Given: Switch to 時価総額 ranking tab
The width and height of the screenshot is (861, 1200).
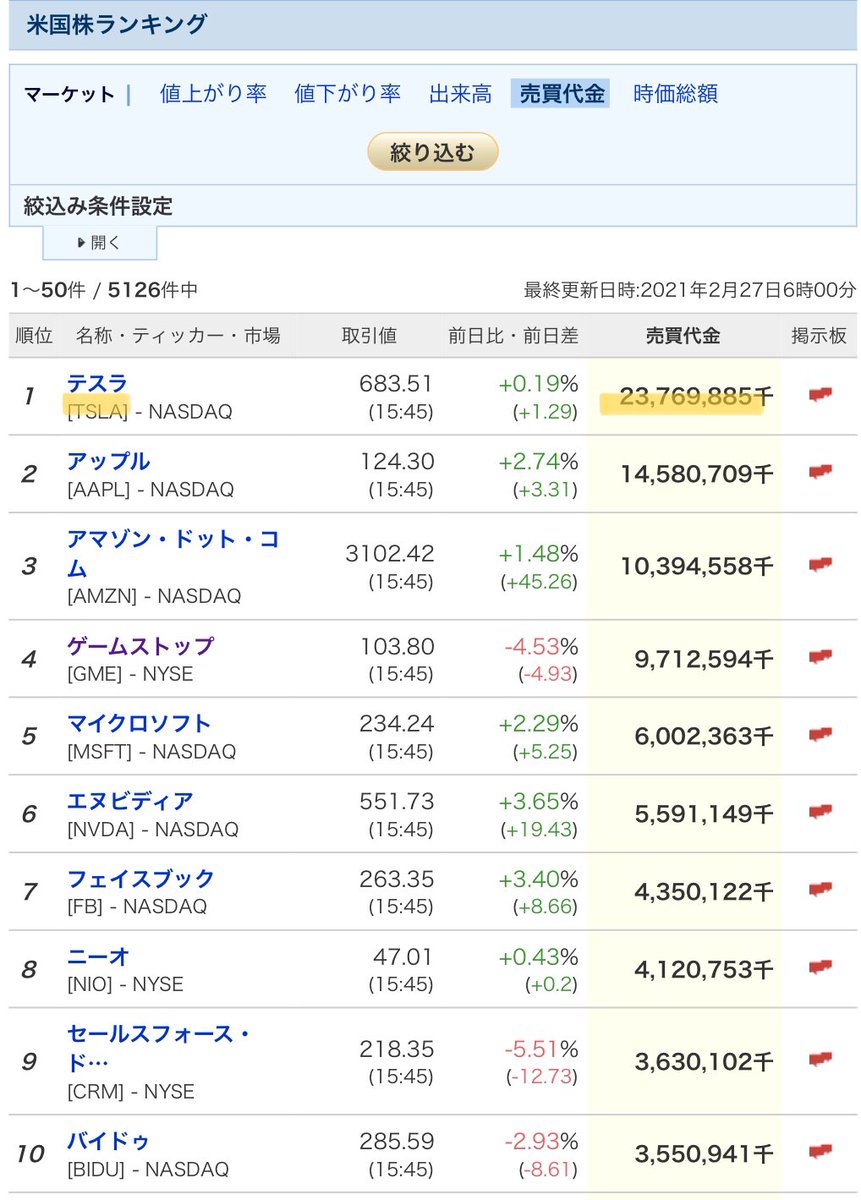Looking at the screenshot, I should coord(676,94).
